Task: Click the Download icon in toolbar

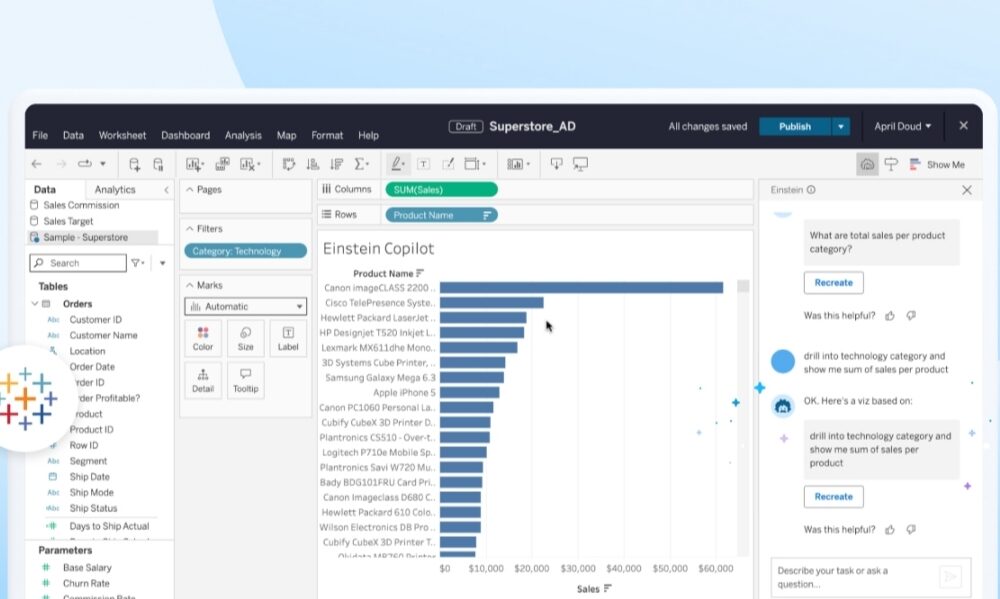Action: click(556, 164)
